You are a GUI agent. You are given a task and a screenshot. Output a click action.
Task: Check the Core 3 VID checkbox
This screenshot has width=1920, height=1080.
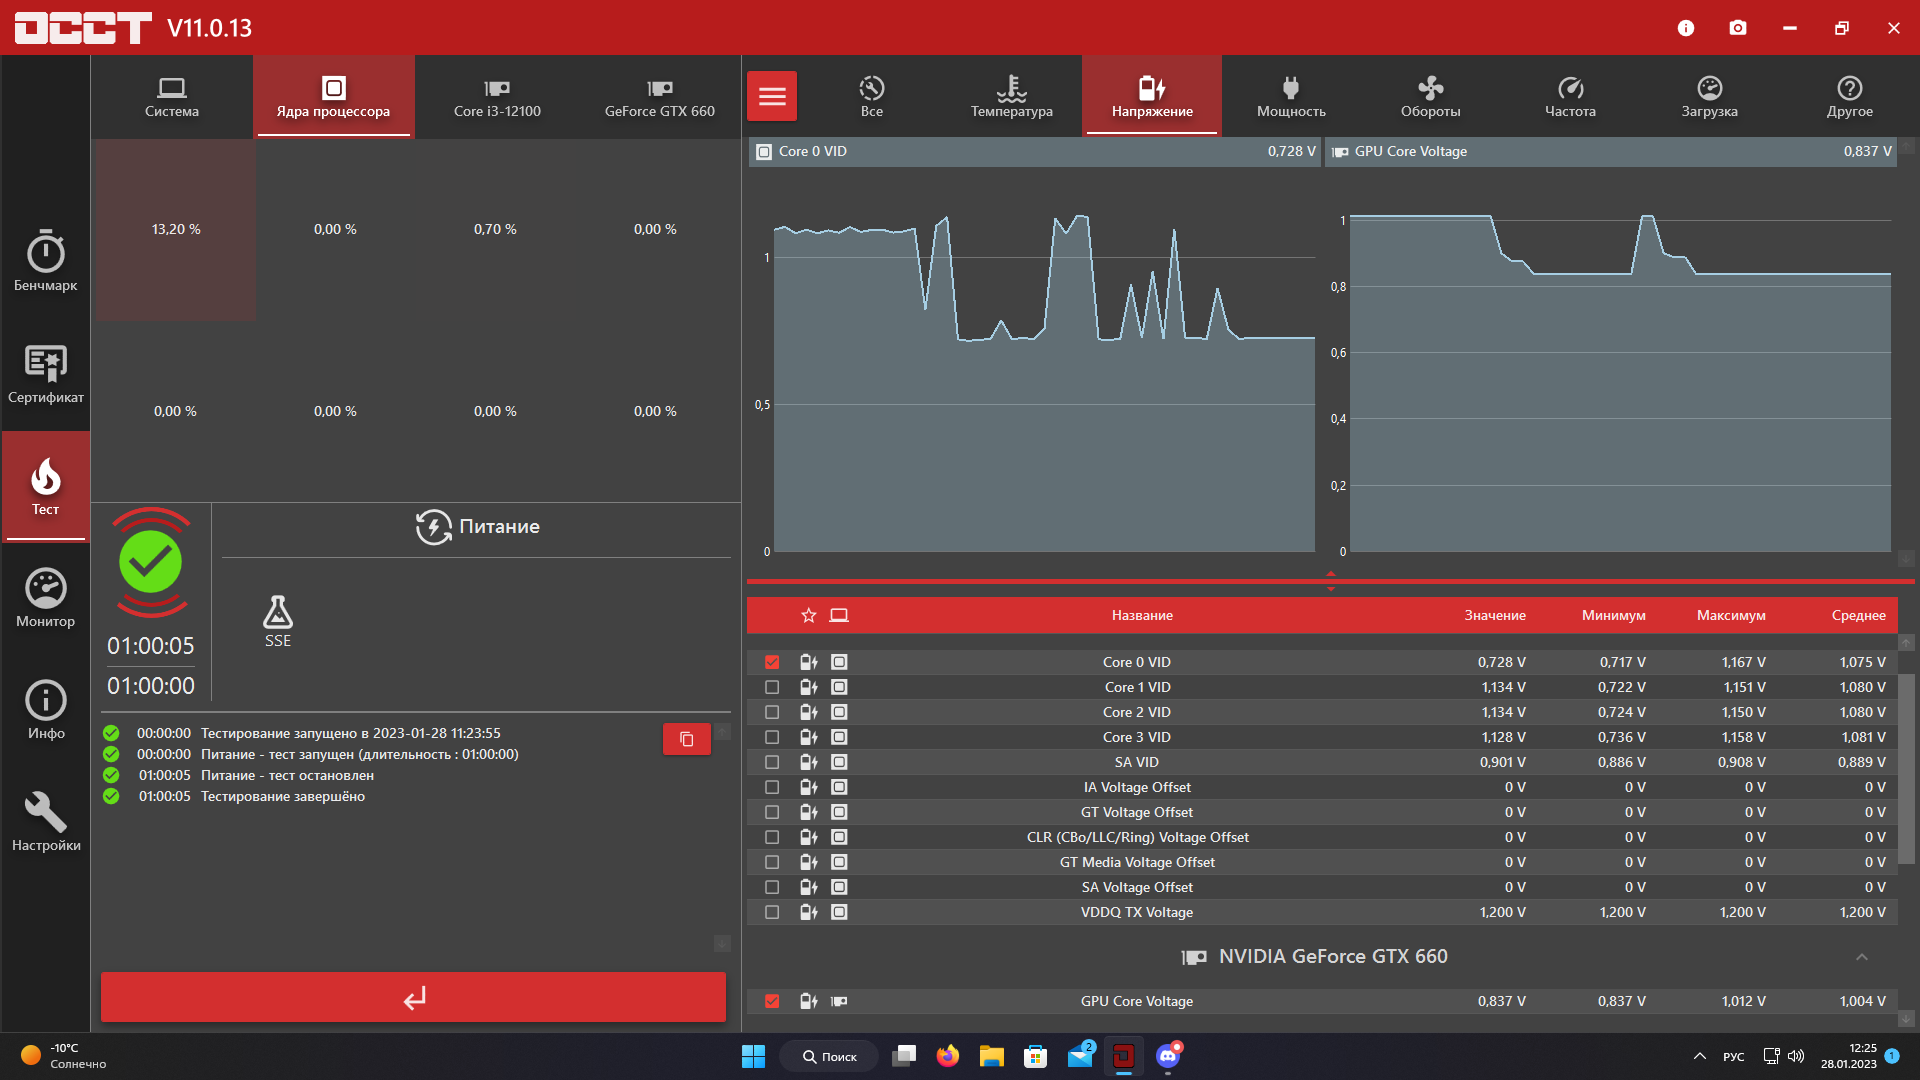tap(772, 737)
